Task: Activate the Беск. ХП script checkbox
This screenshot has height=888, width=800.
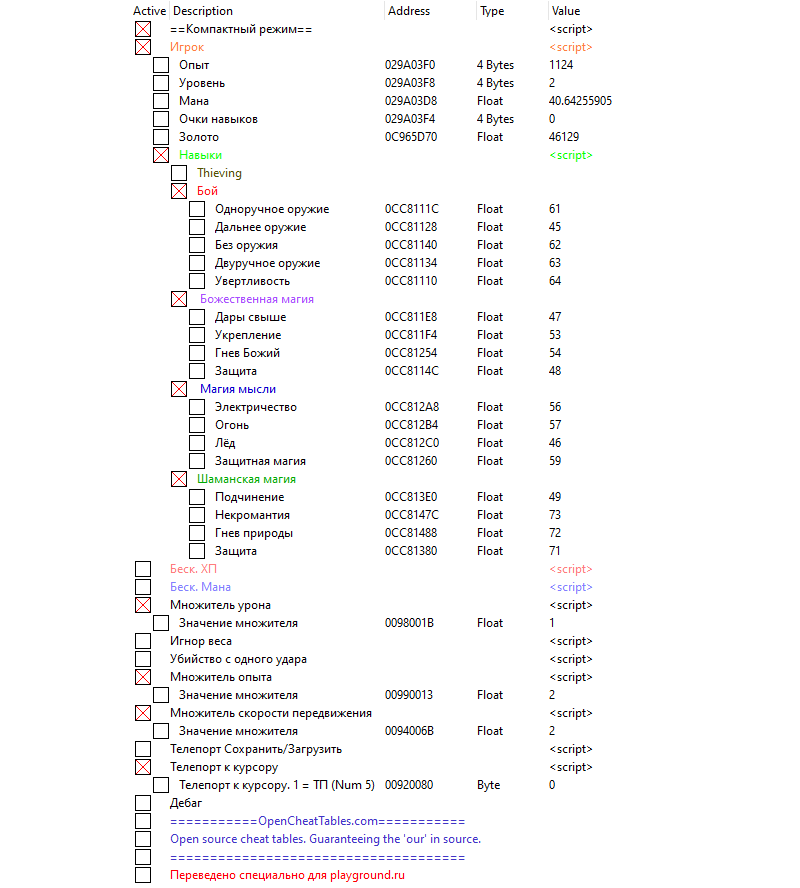Action: click(143, 569)
